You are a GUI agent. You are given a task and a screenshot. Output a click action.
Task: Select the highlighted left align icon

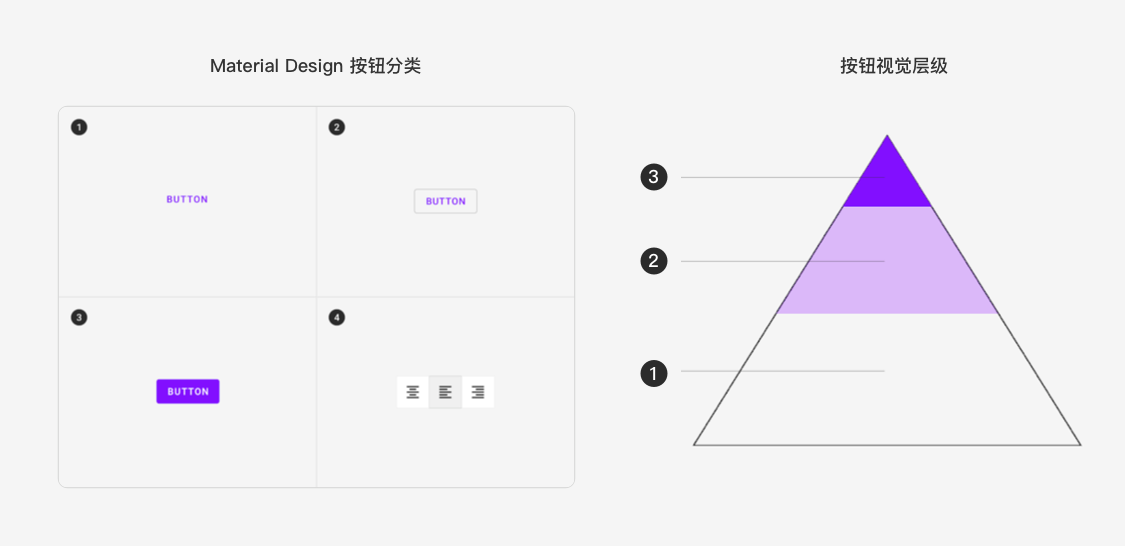click(x=446, y=392)
